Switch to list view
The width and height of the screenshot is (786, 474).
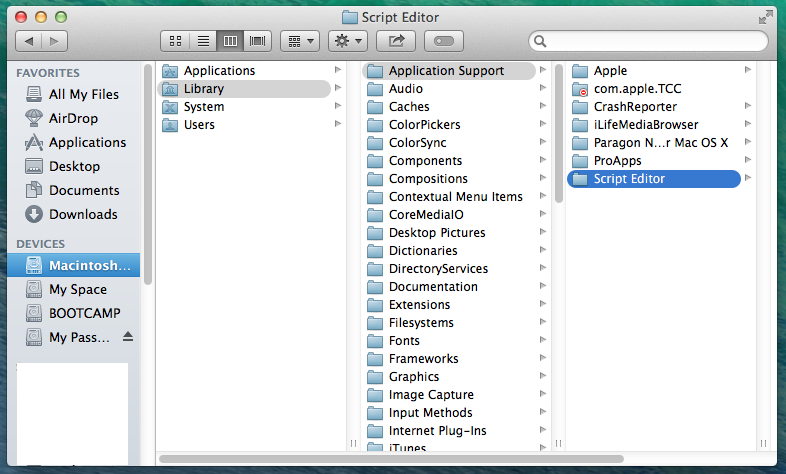pos(203,41)
